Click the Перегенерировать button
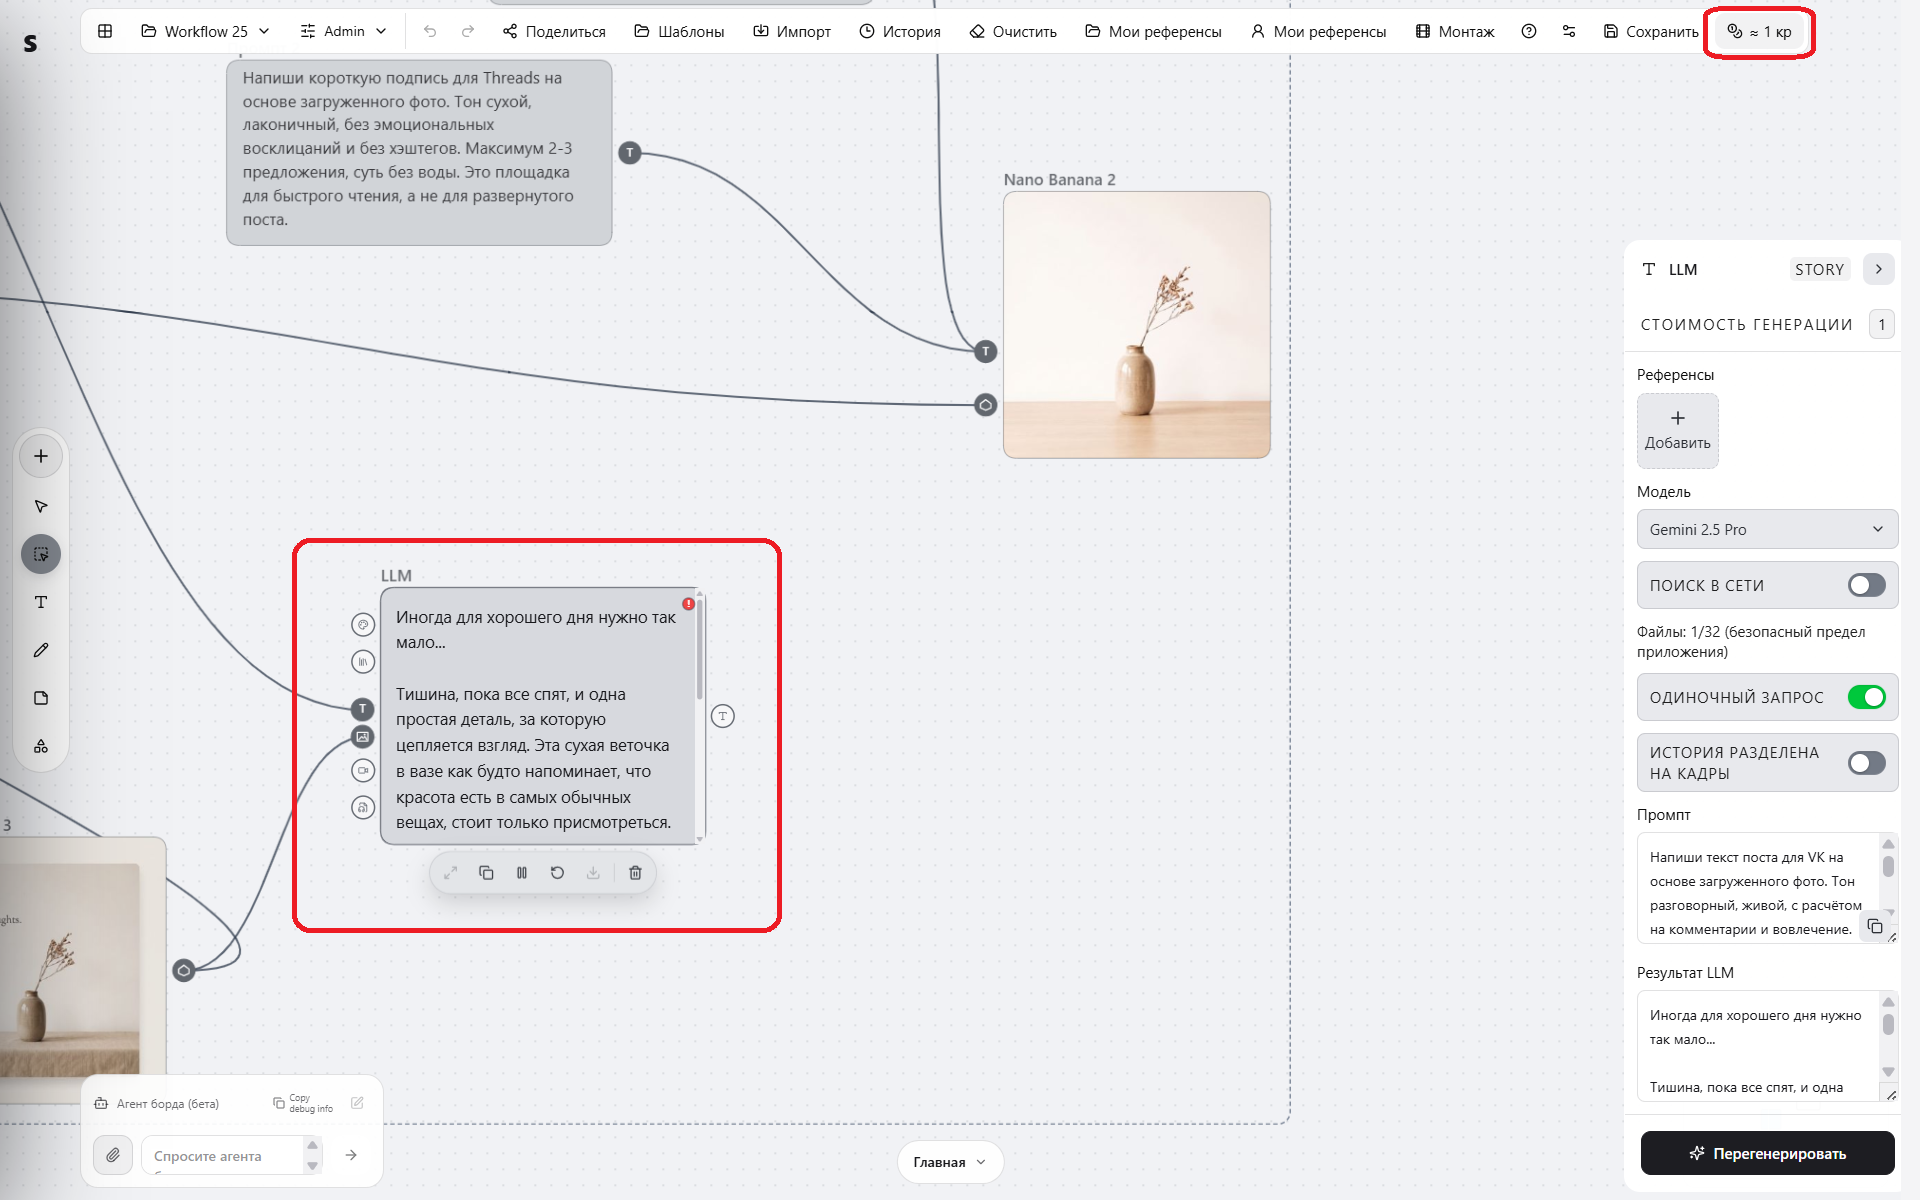The image size is (1920, 1200). coord(1767,1153)
